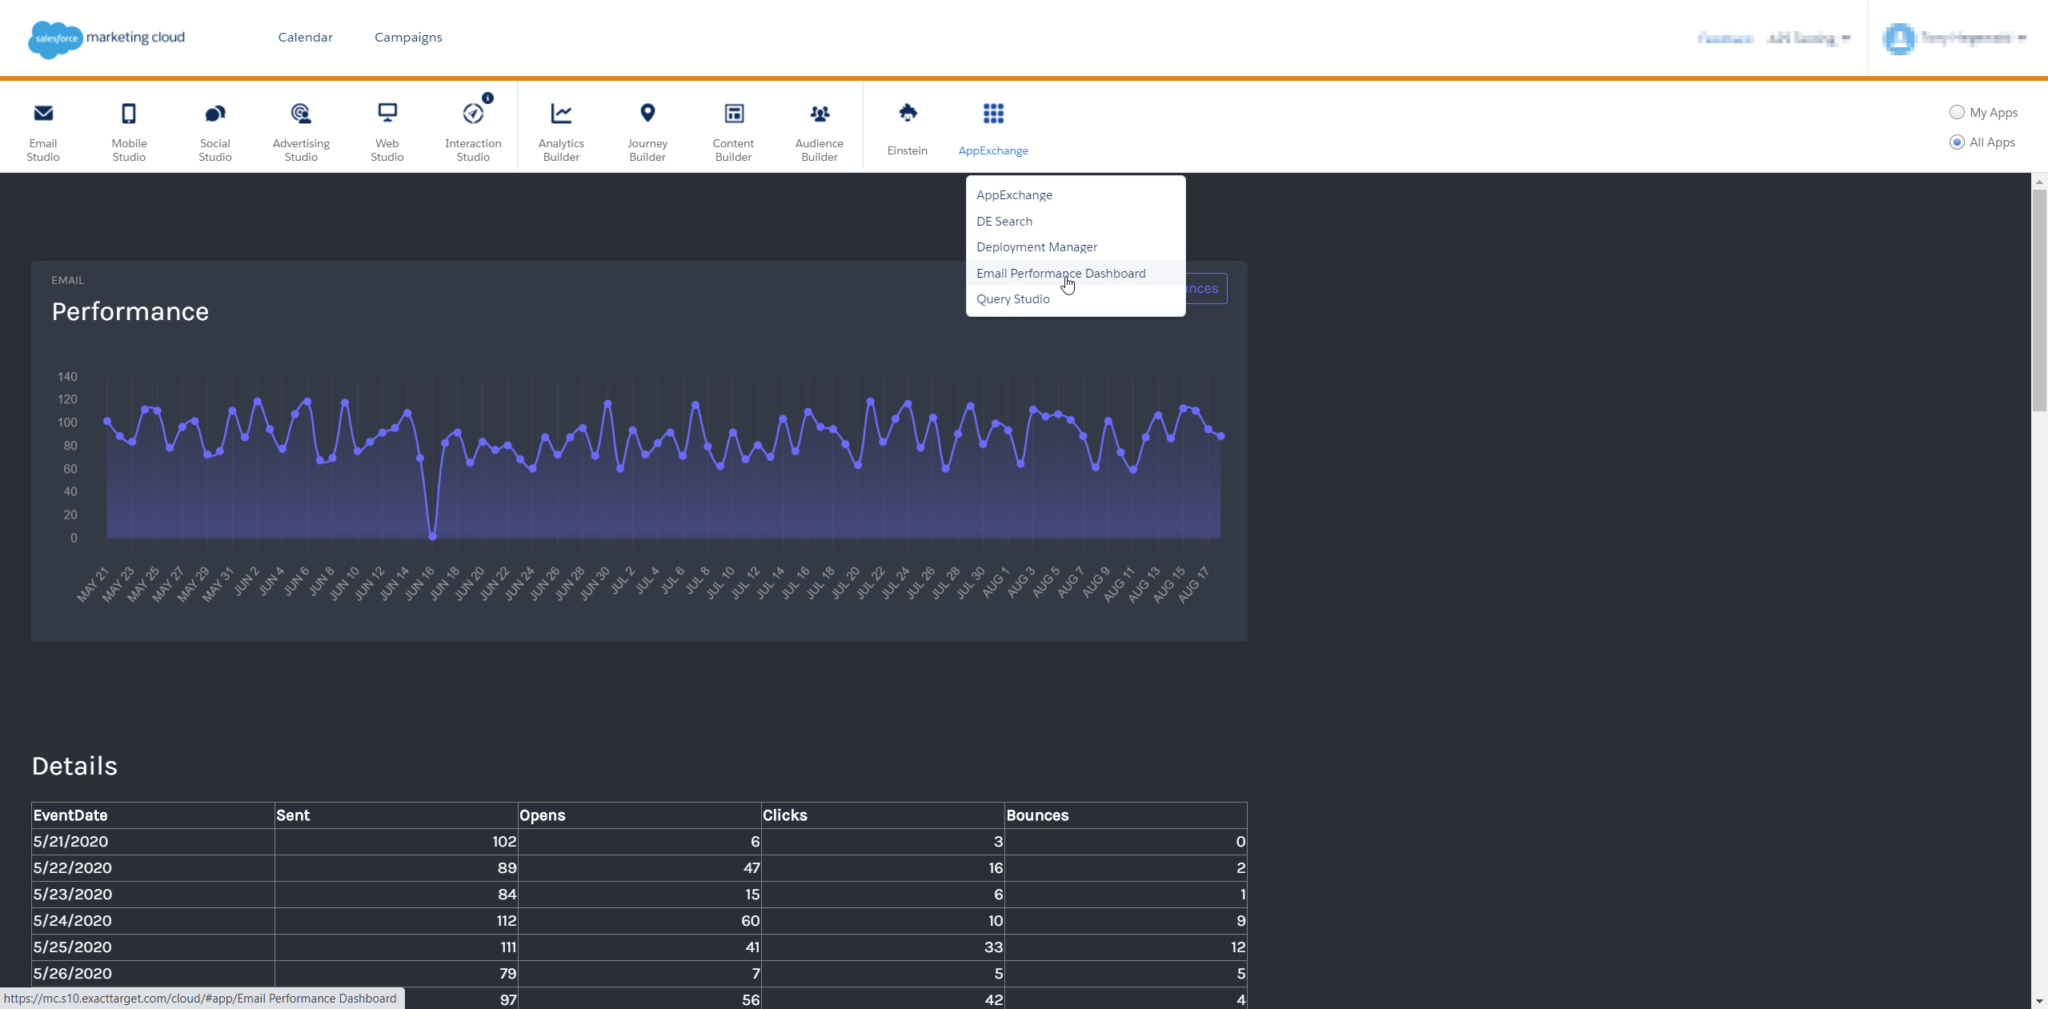Viewport: 2048px width, 1009px height.
Task: Open Einstein app menu
Action: [907, 129]
